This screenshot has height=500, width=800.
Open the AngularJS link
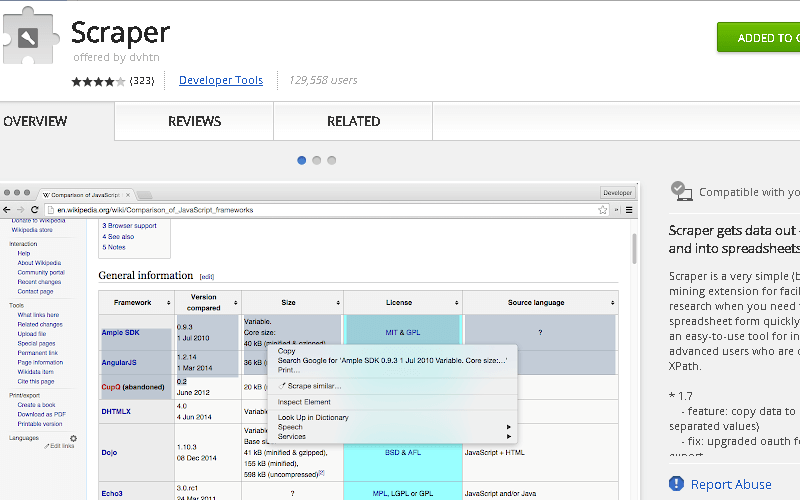click(119, 363)
